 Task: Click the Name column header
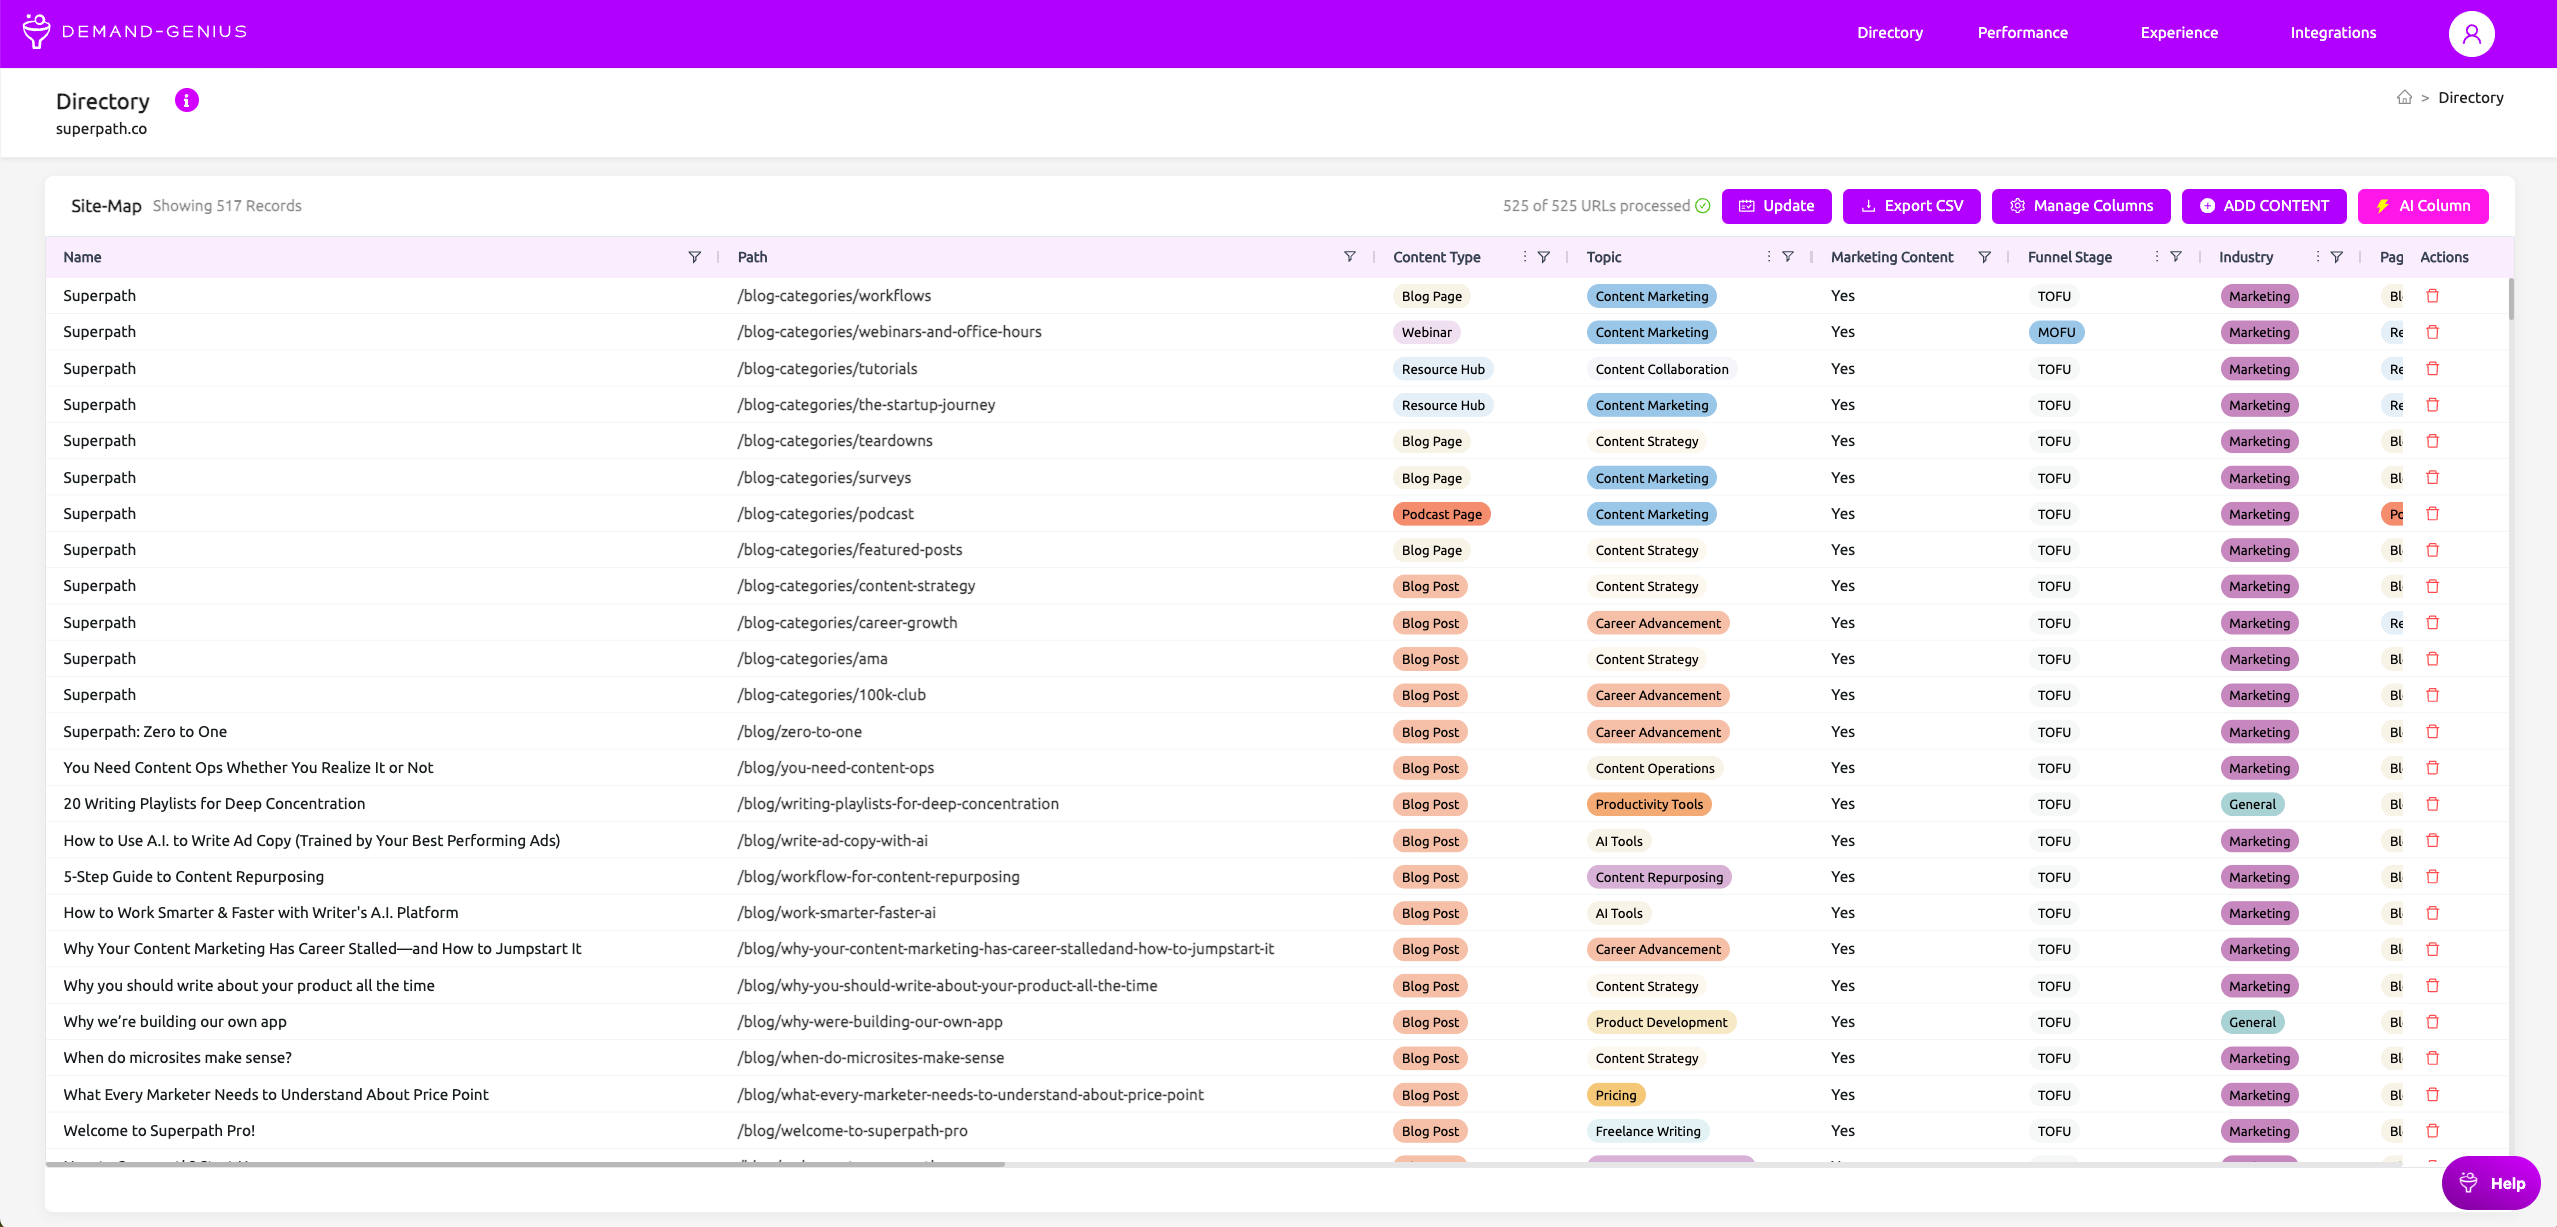[82, 257]
